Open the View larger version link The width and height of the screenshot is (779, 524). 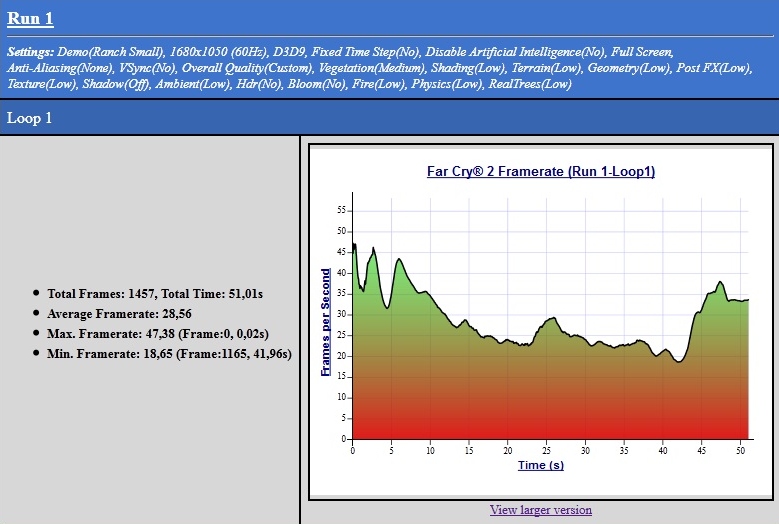[x=540, y=510]
